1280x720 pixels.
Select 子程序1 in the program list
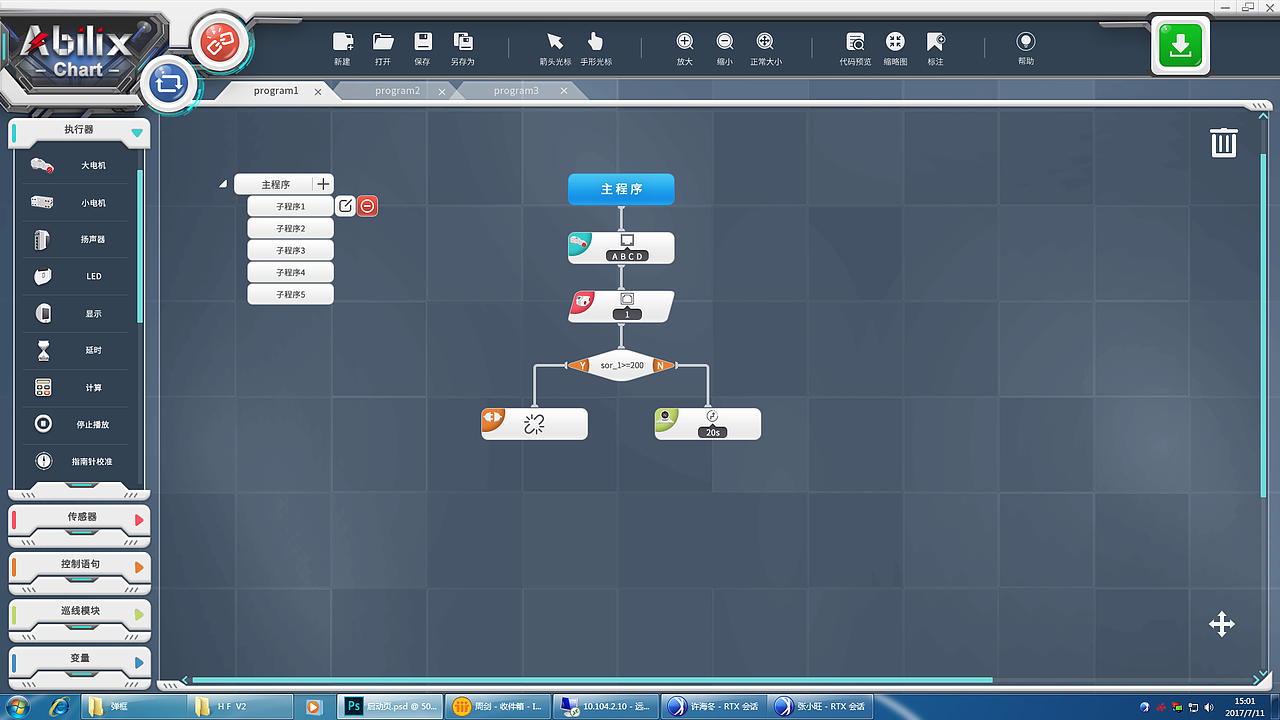tap(290, 206)
